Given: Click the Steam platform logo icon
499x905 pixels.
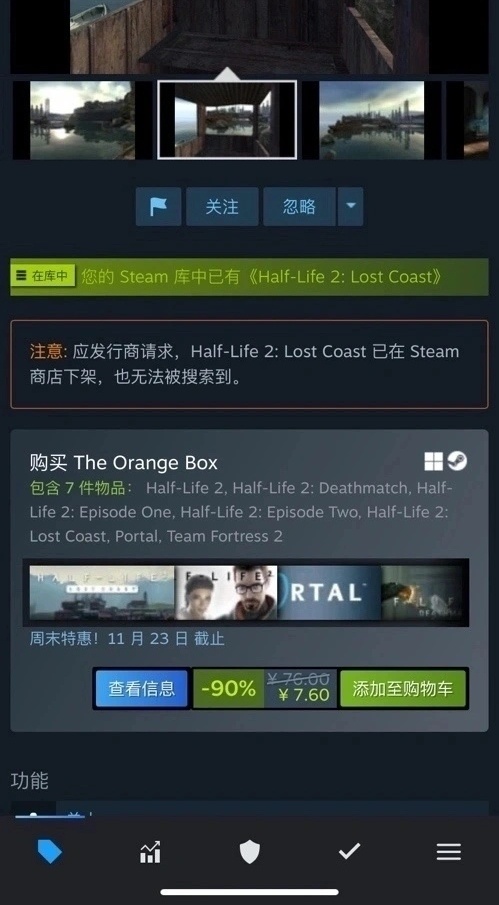Looking at the screenshot, I should (457, 461).
